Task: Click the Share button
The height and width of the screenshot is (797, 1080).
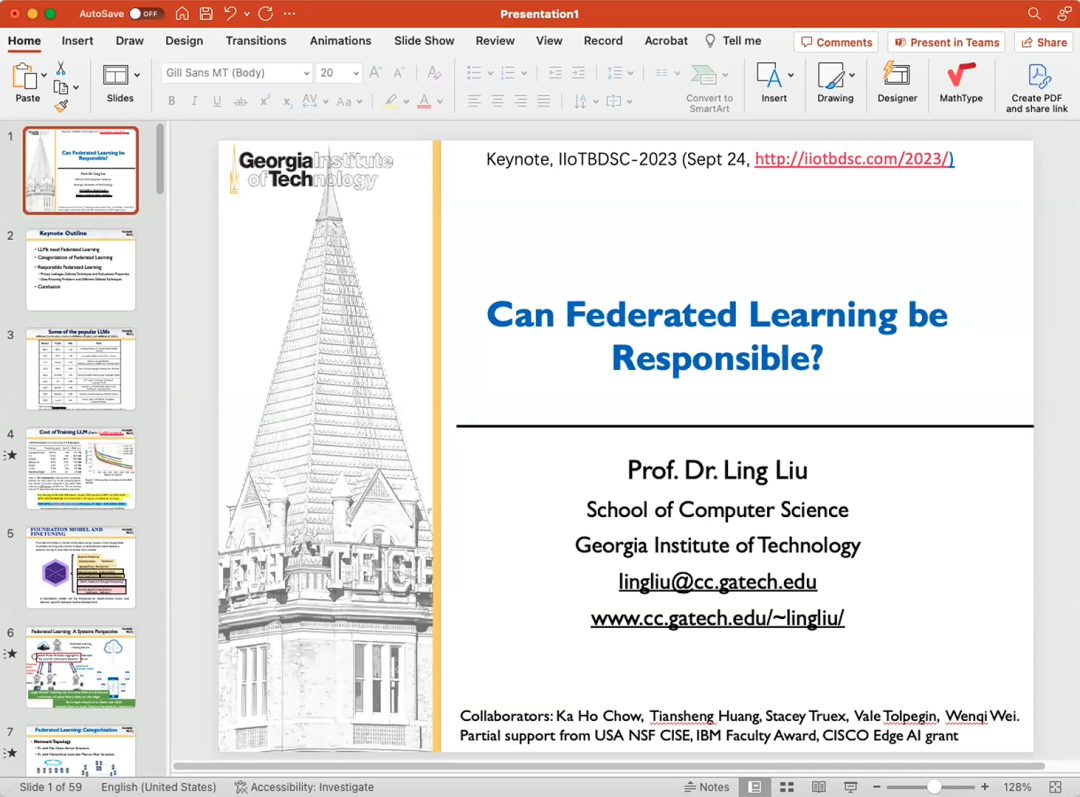Action: pos(1043,42)
